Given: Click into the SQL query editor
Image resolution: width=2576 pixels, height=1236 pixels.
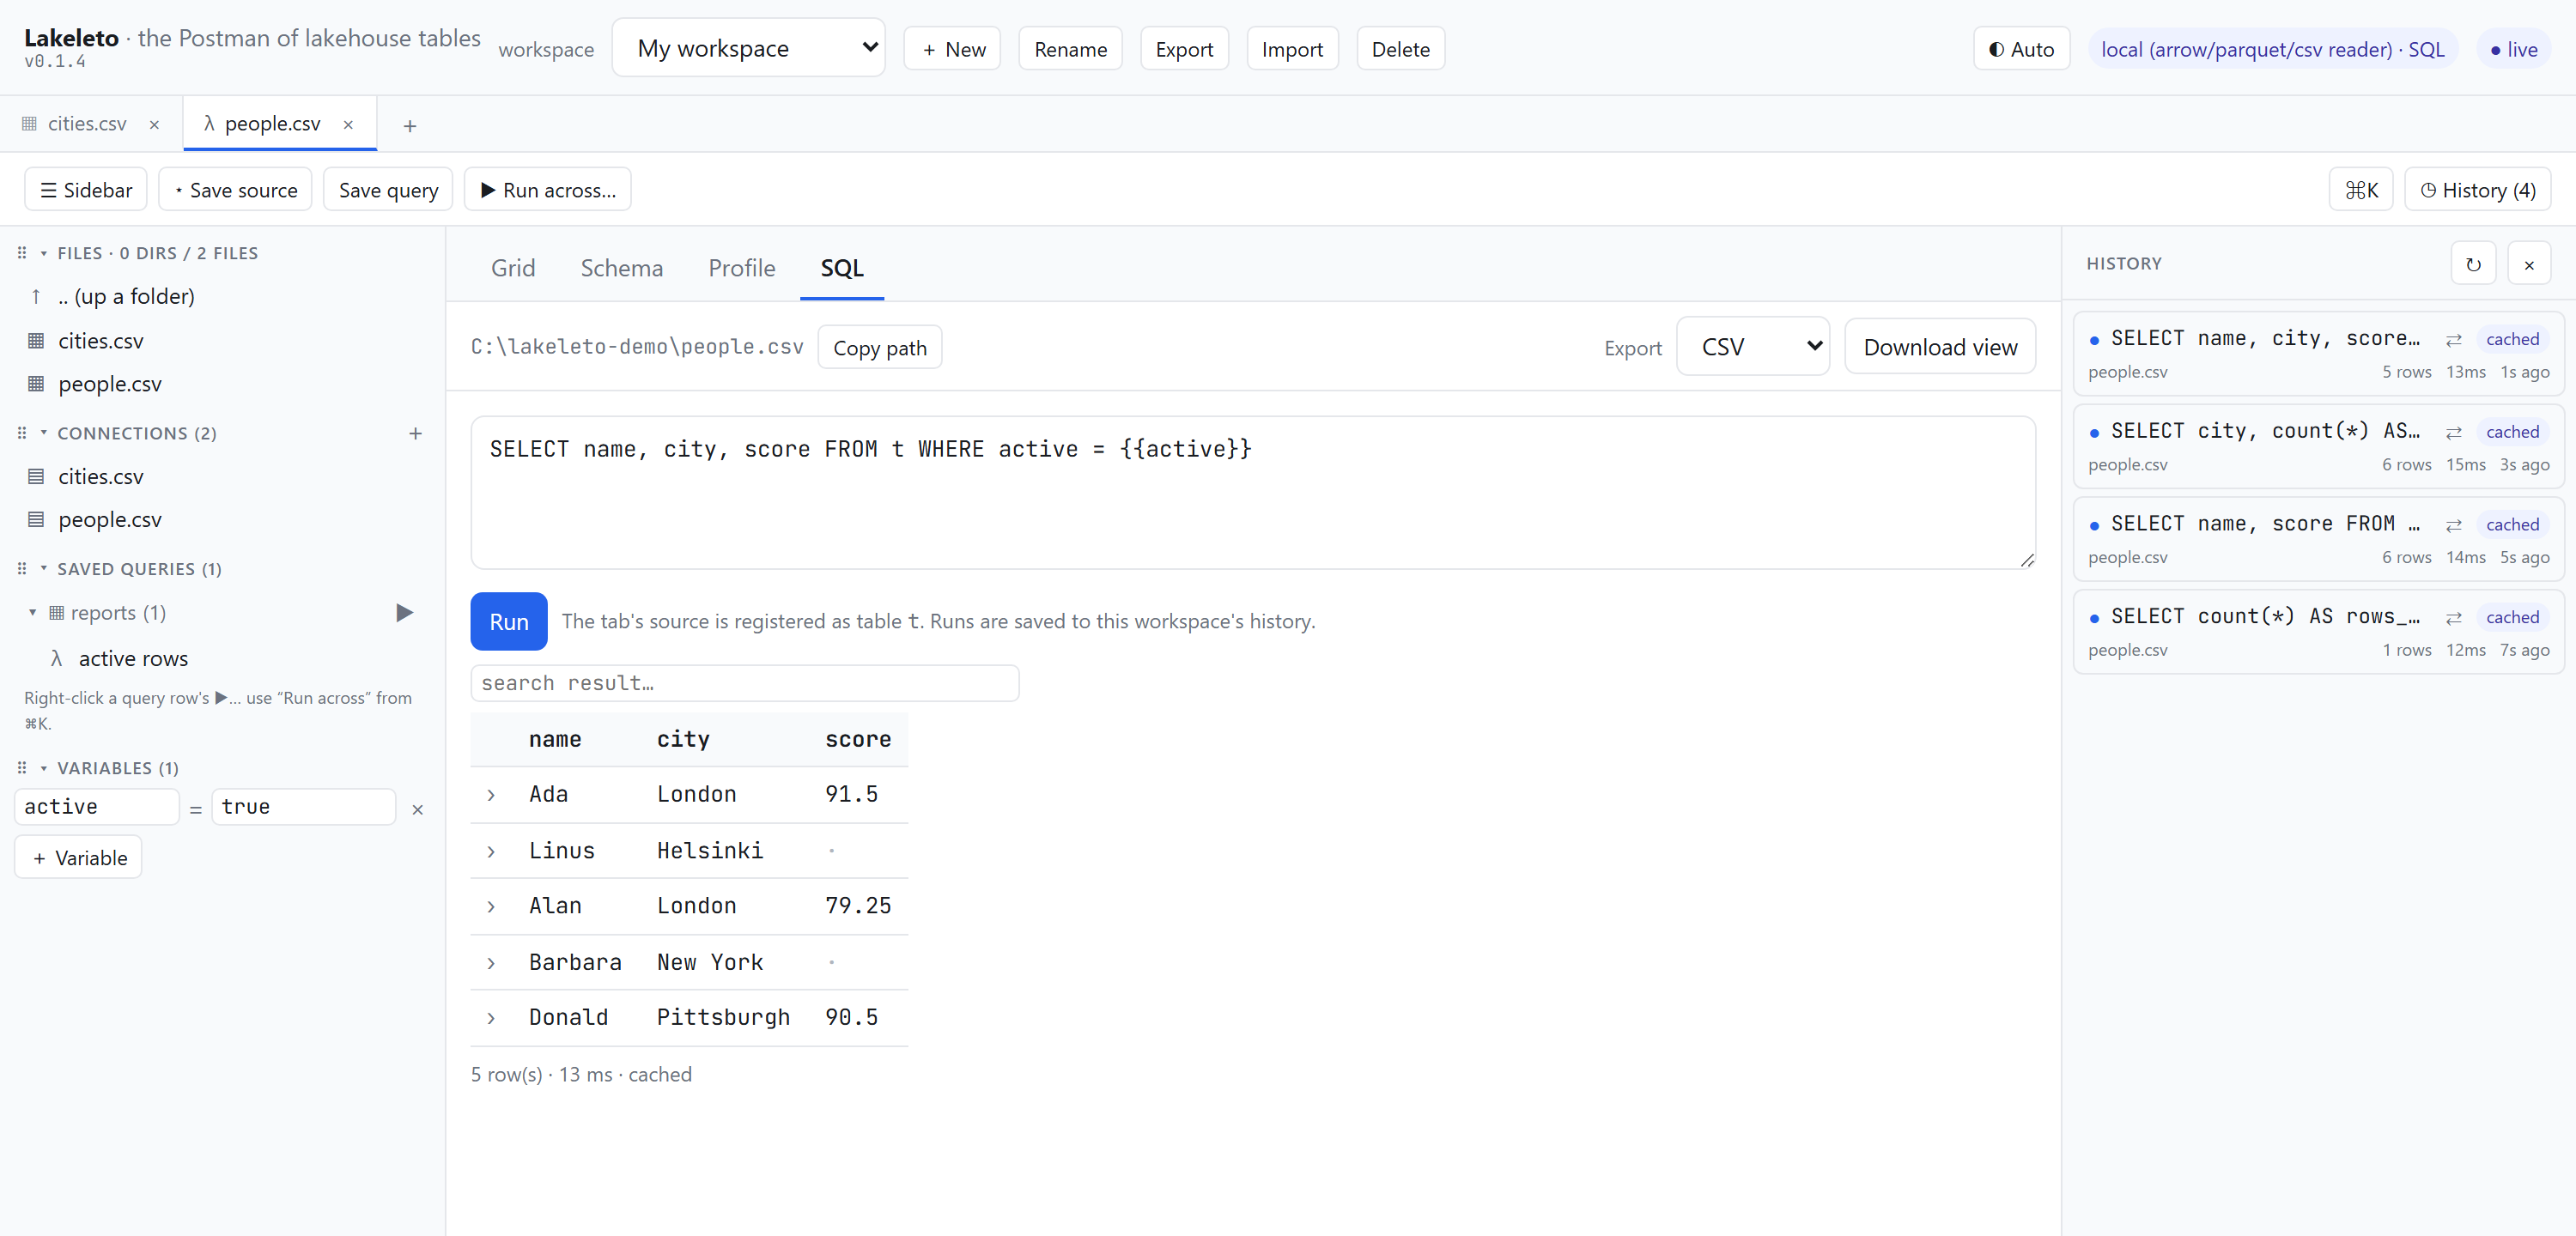Looking at the screenshot, I should tap(1253, 493).
